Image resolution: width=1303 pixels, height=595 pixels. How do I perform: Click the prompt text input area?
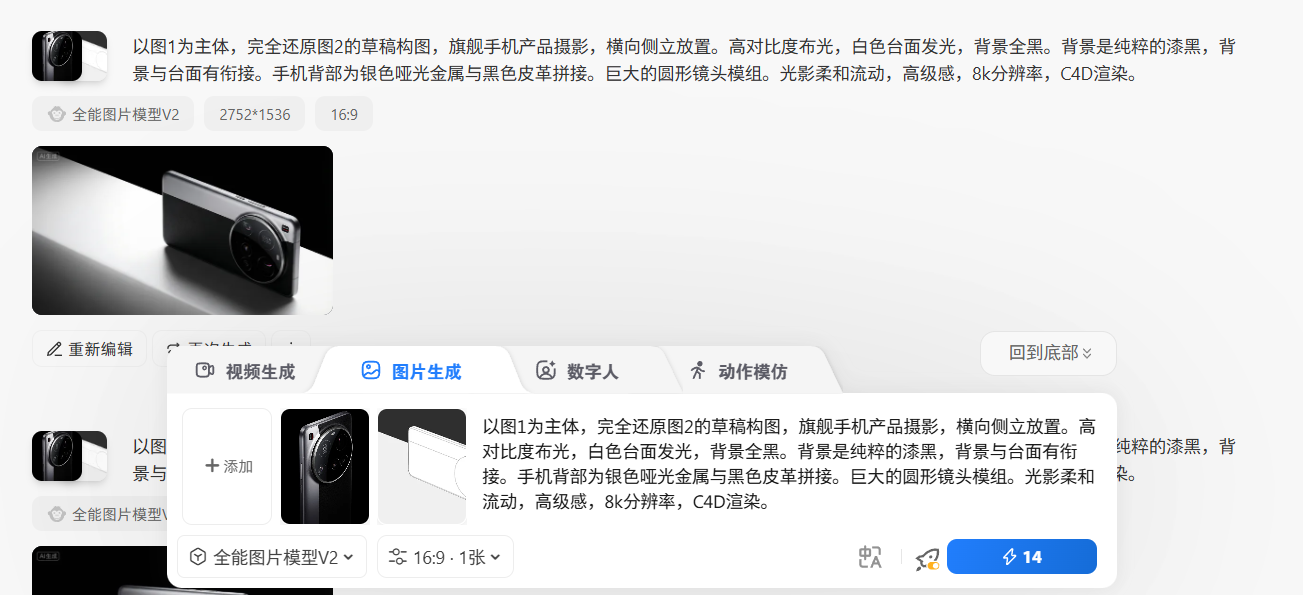788,465
